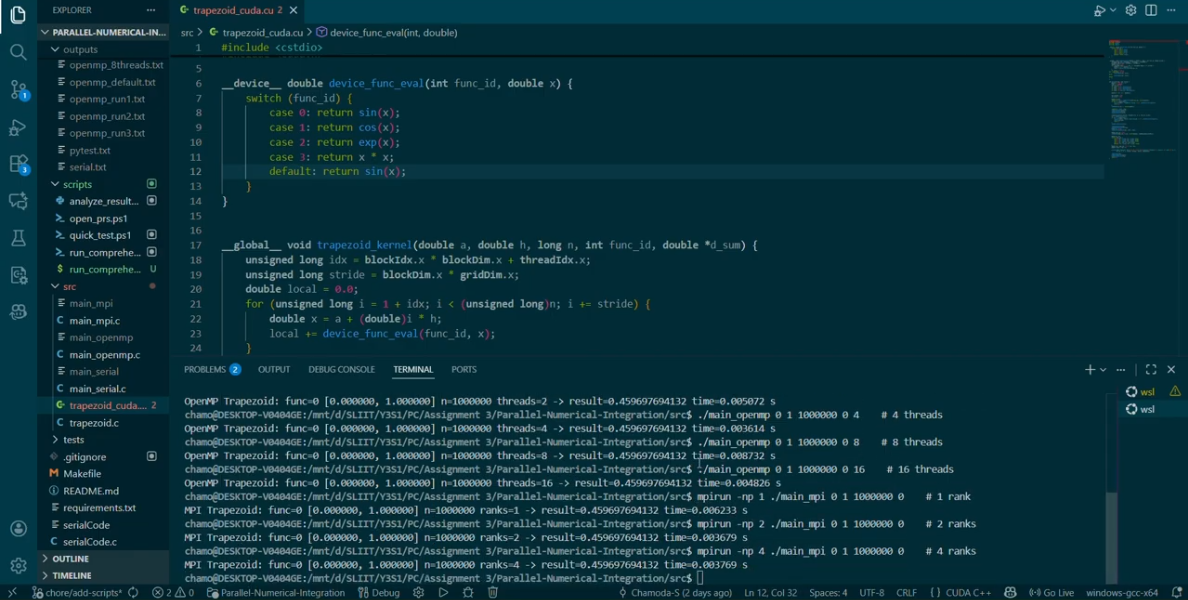Open Run and Debug view
This screenshot has height=600, width=1188.
coord(18,127)
